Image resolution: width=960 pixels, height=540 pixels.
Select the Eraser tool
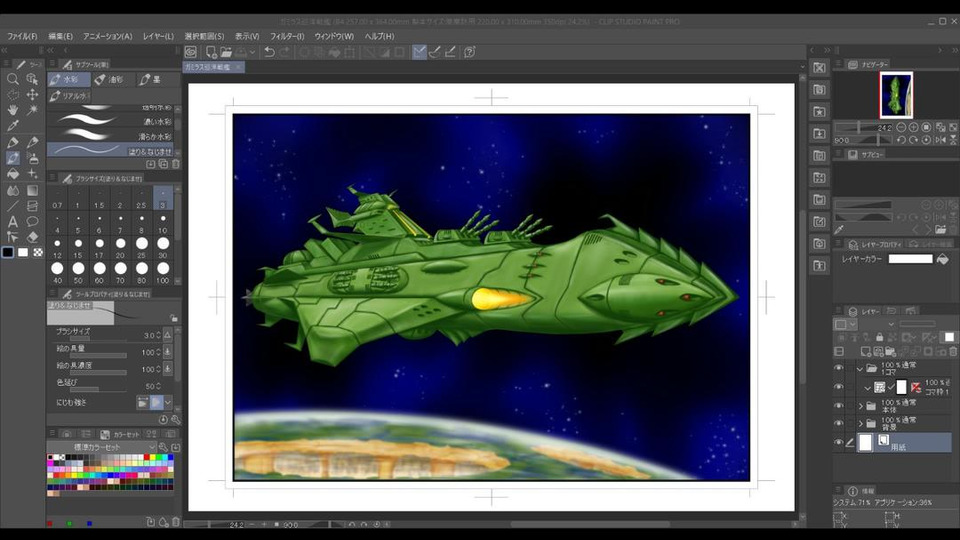coord(32,237)
